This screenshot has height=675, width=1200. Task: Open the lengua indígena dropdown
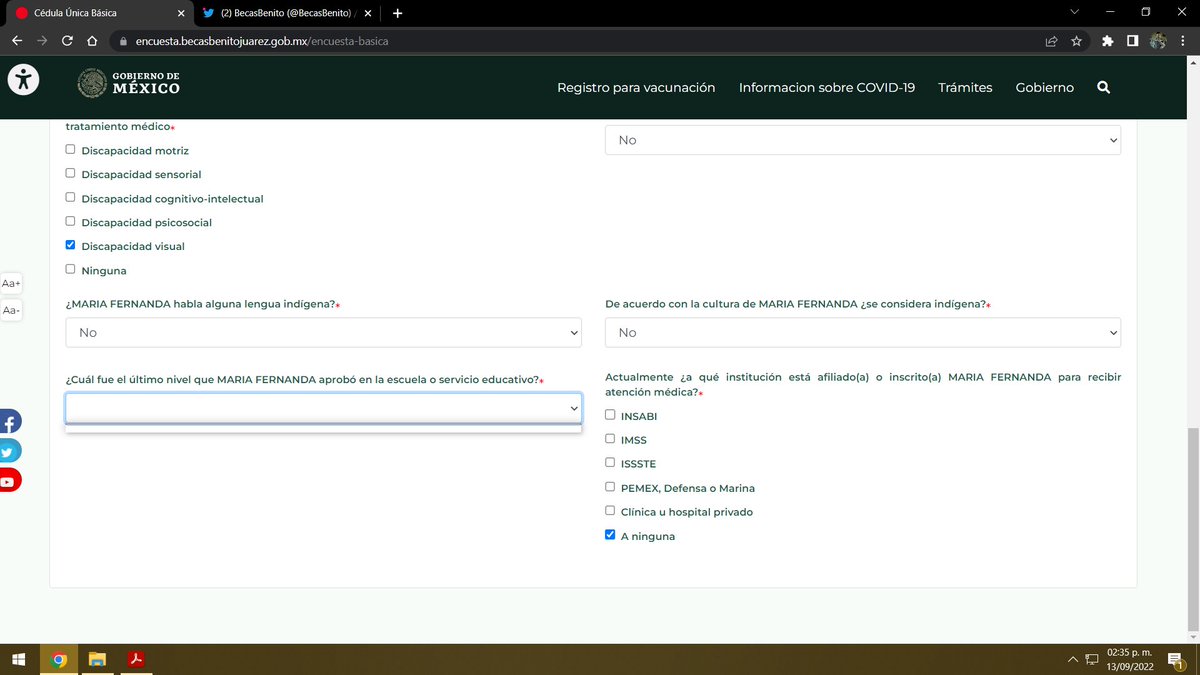click(323, 332)
